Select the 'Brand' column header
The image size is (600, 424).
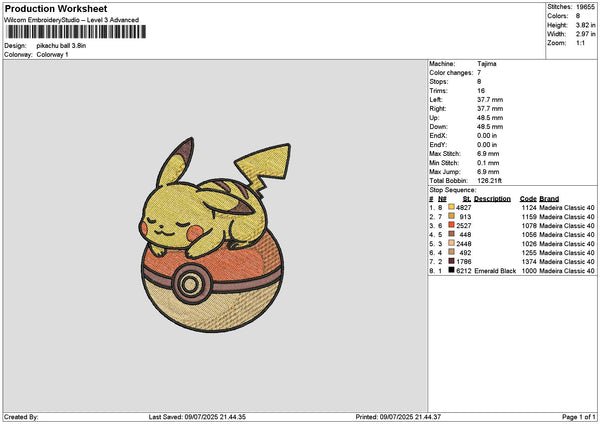(x=549, y=199)
